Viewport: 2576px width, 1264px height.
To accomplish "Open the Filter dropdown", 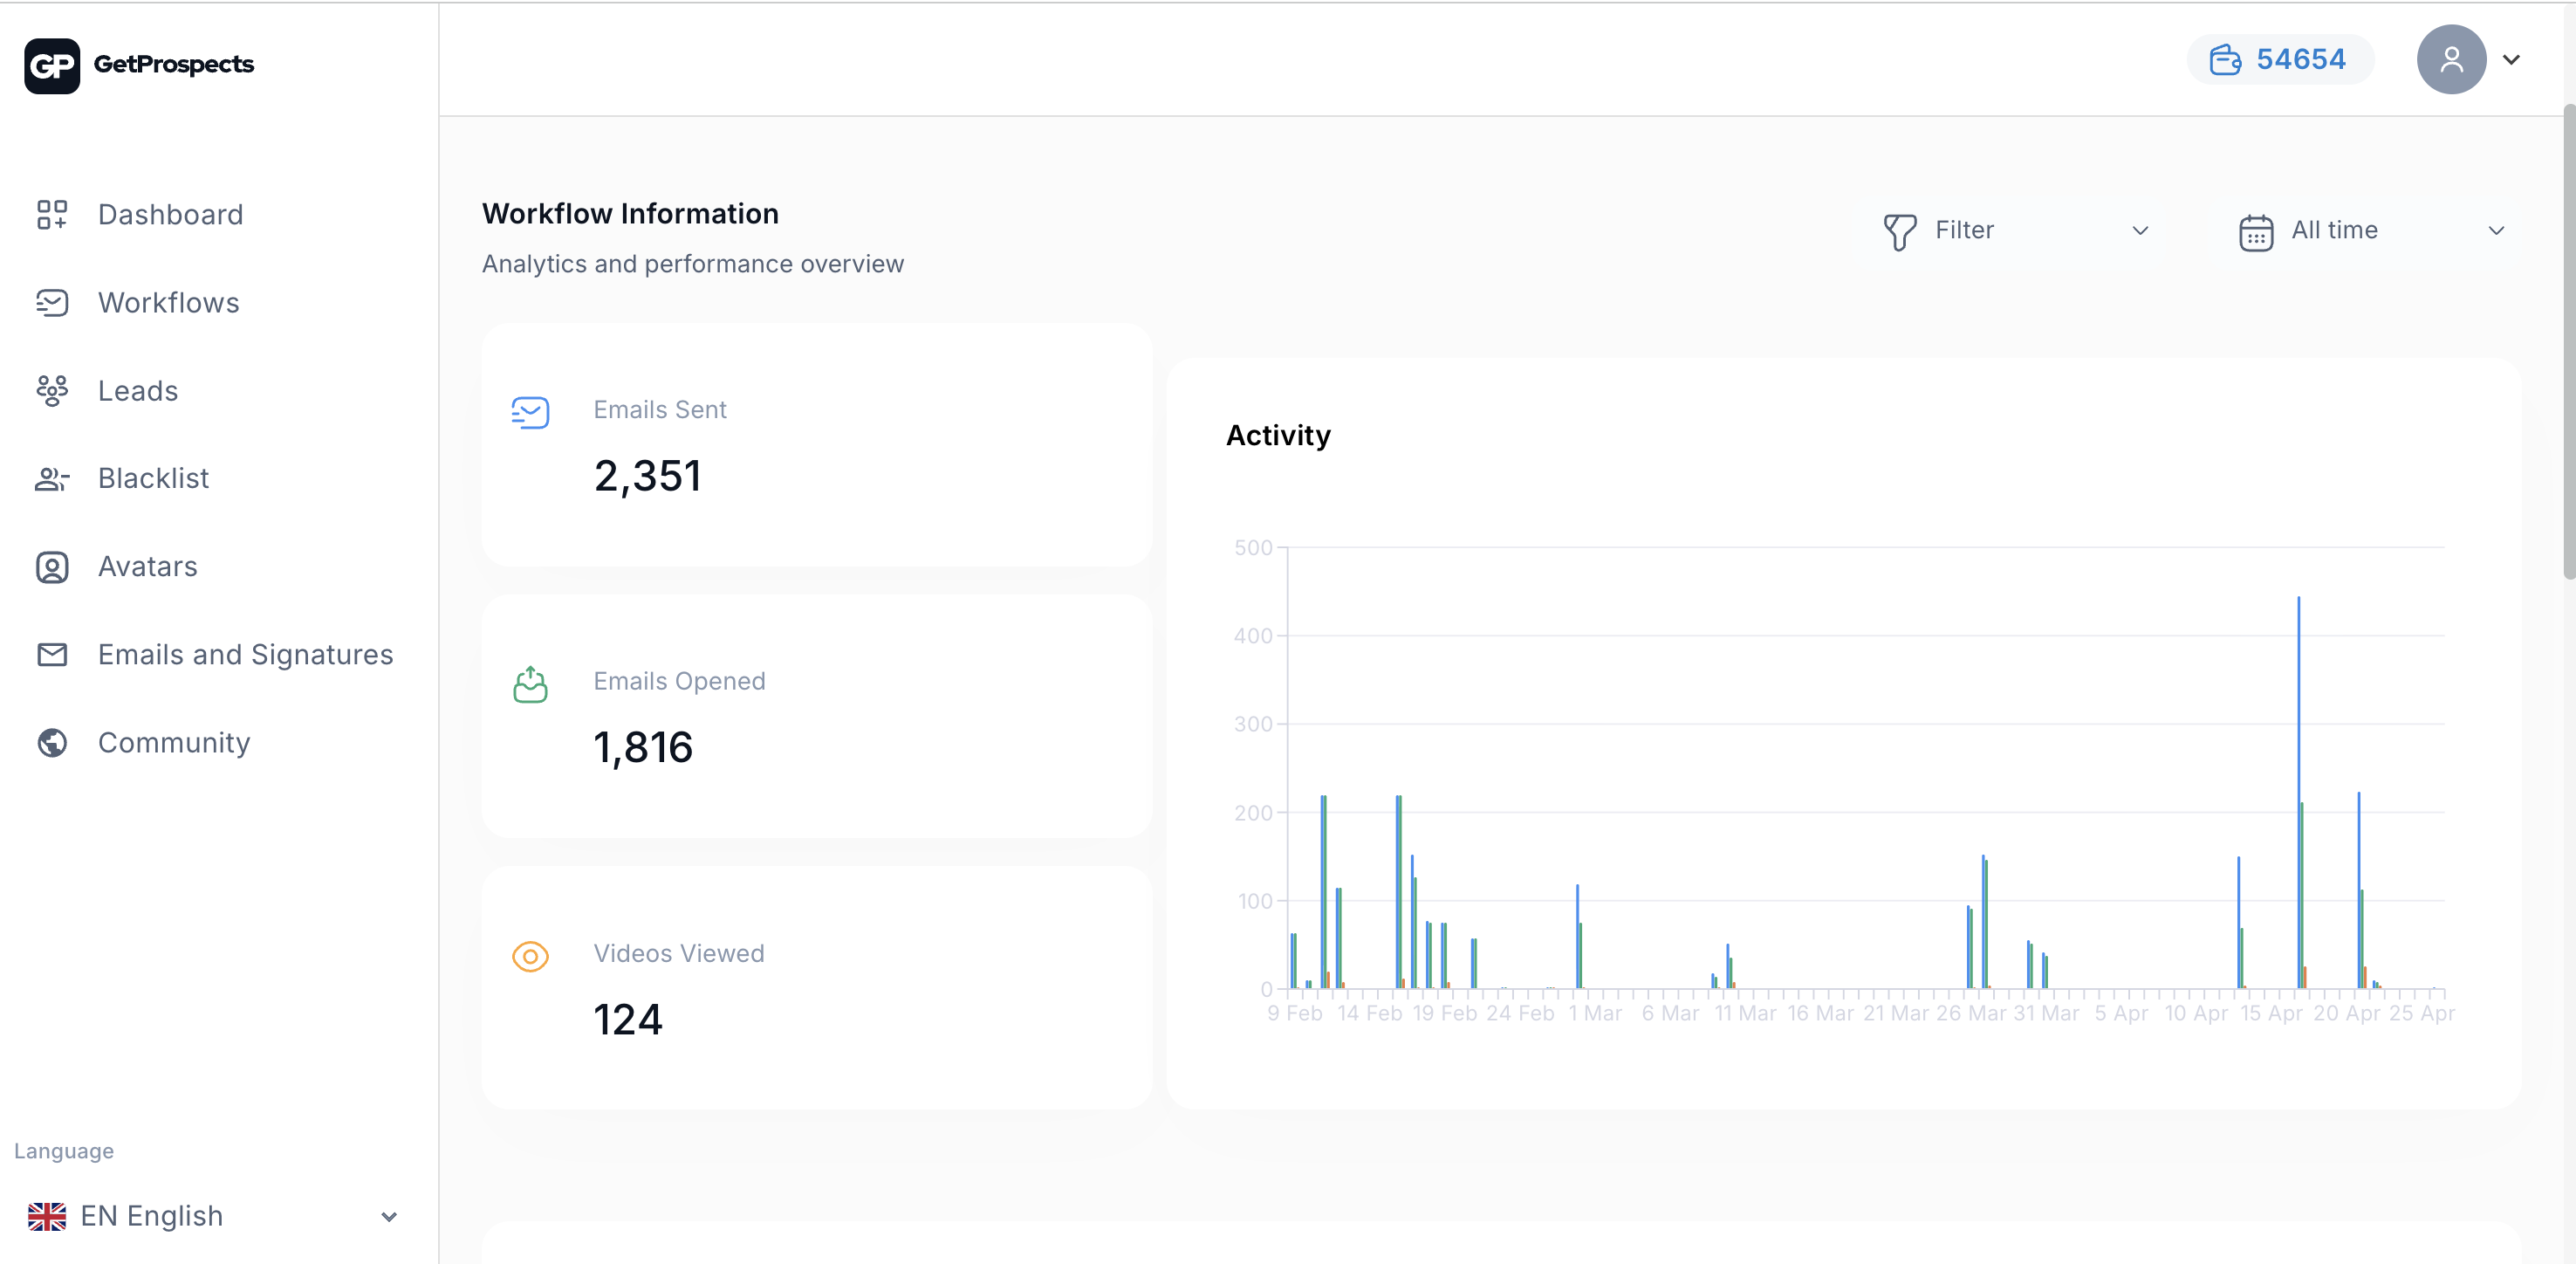I will click(2014, 230).
